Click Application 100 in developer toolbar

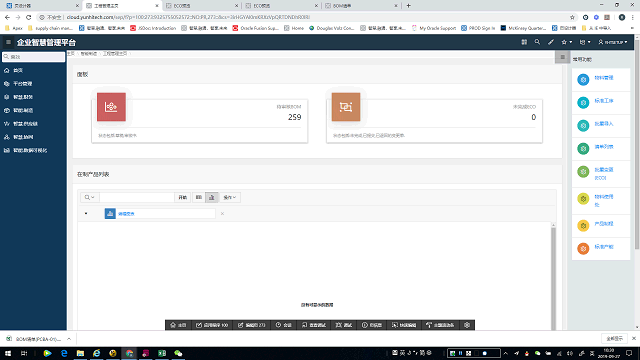pyautogui.click(x=212, y=325)
